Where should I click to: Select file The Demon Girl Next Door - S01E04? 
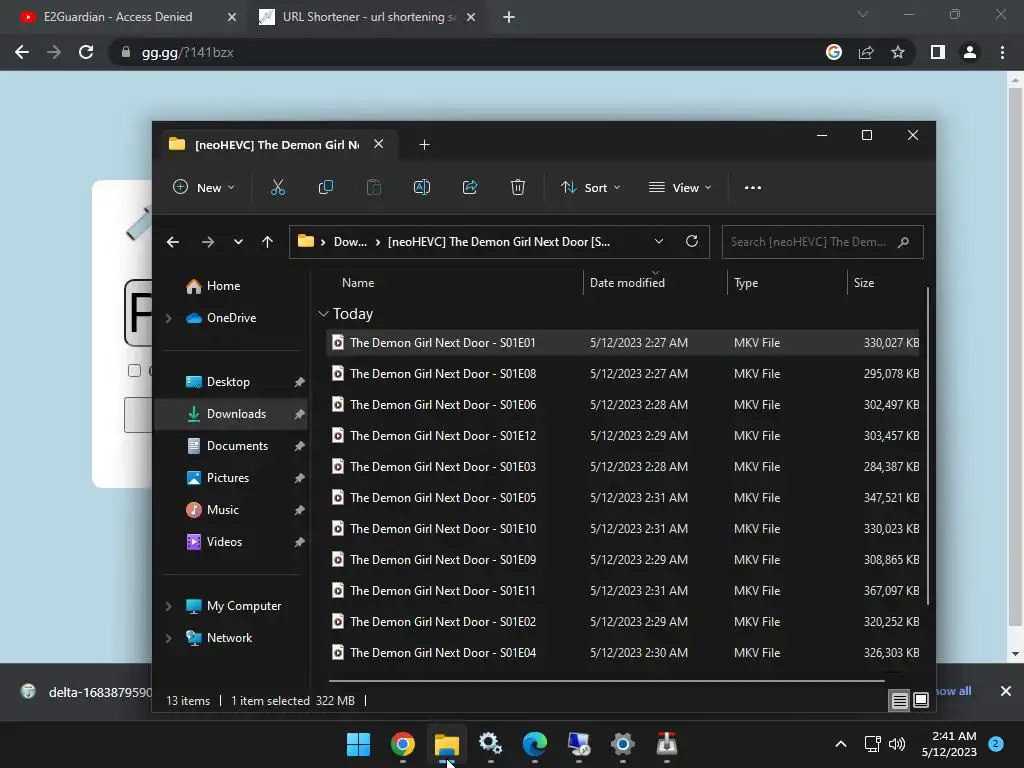point(622,652)
